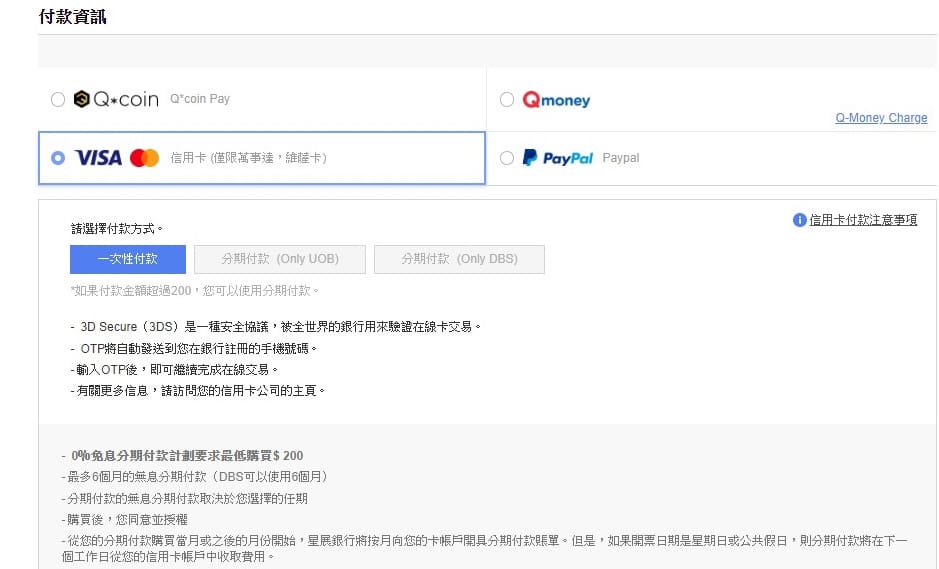Click the blue info icon
939x569 pixels.
tap(799, 220)
